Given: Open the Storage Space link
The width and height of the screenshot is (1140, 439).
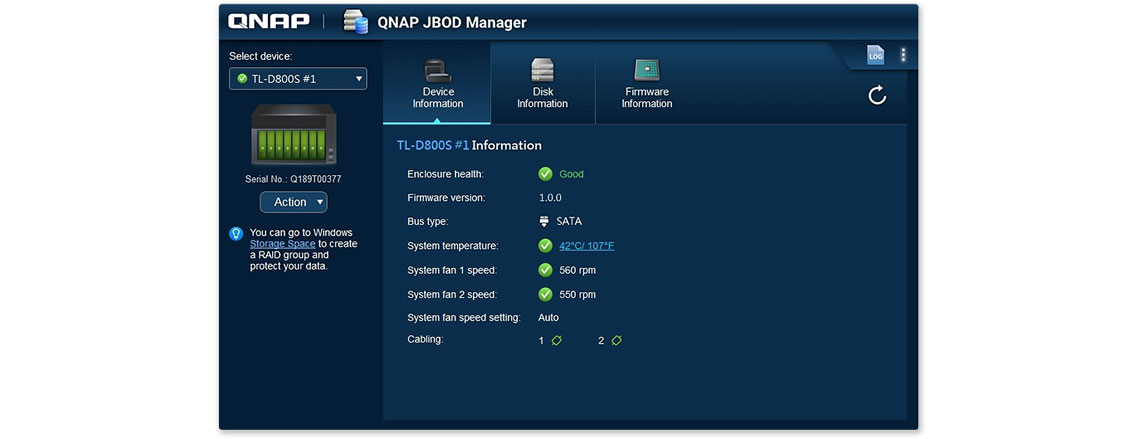Looking at the screenshot, I should point(283,244).
